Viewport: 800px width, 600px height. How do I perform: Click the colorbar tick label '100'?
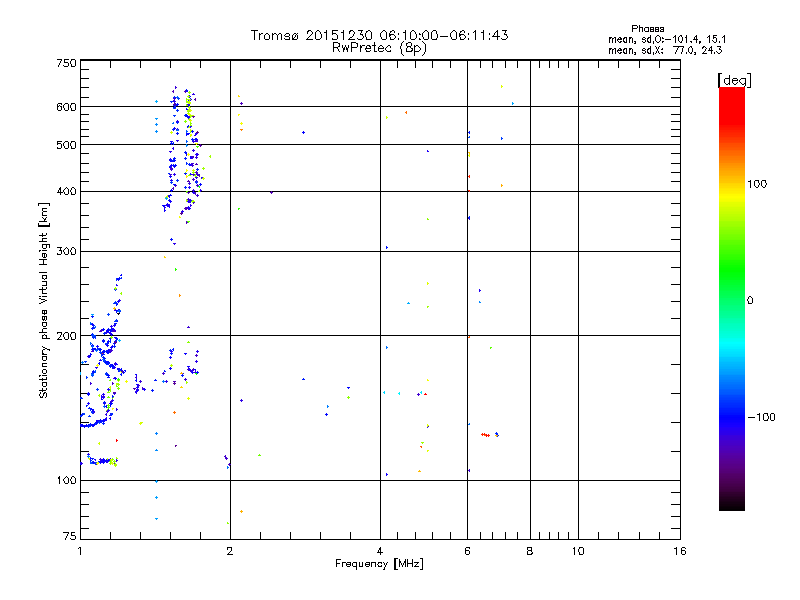(757, 184)
